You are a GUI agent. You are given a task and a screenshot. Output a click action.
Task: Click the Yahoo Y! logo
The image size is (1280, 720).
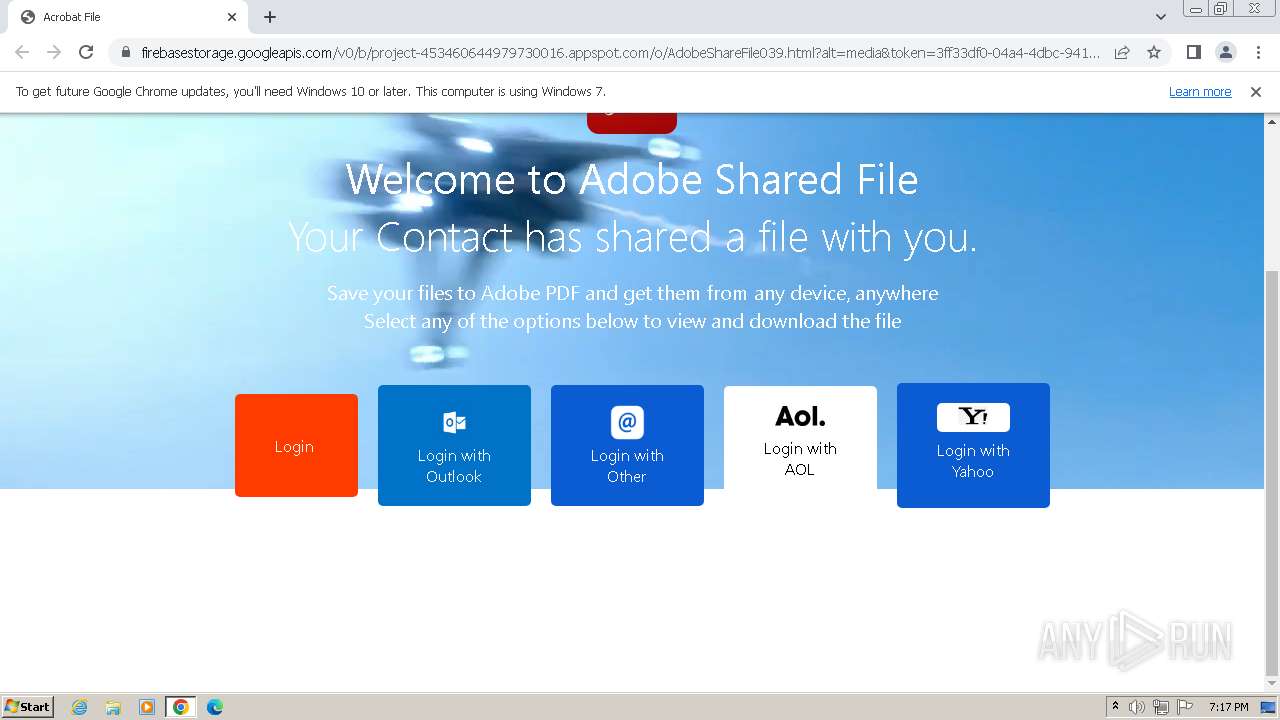(x=973, y=417)
